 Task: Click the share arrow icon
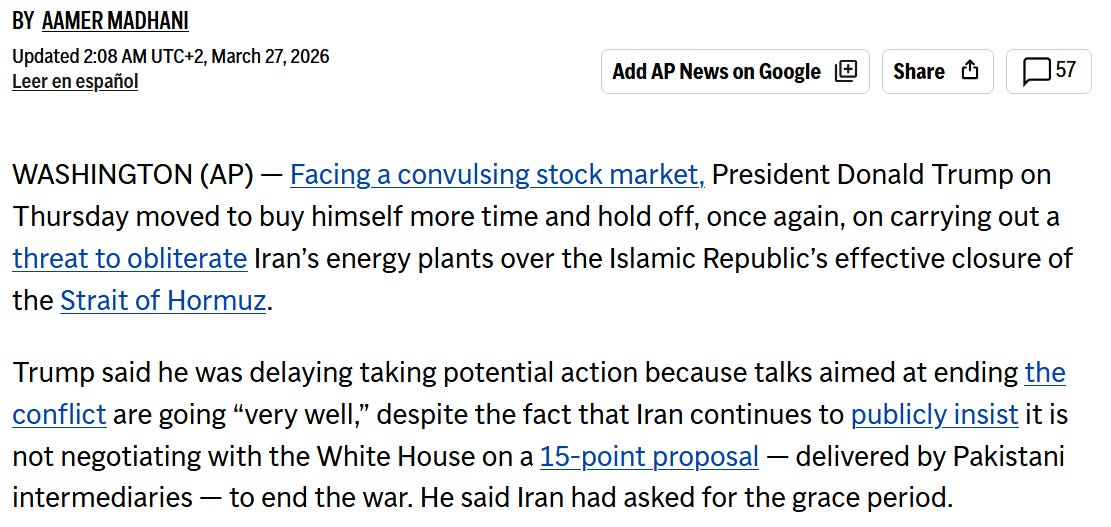[x=969, y=71]
